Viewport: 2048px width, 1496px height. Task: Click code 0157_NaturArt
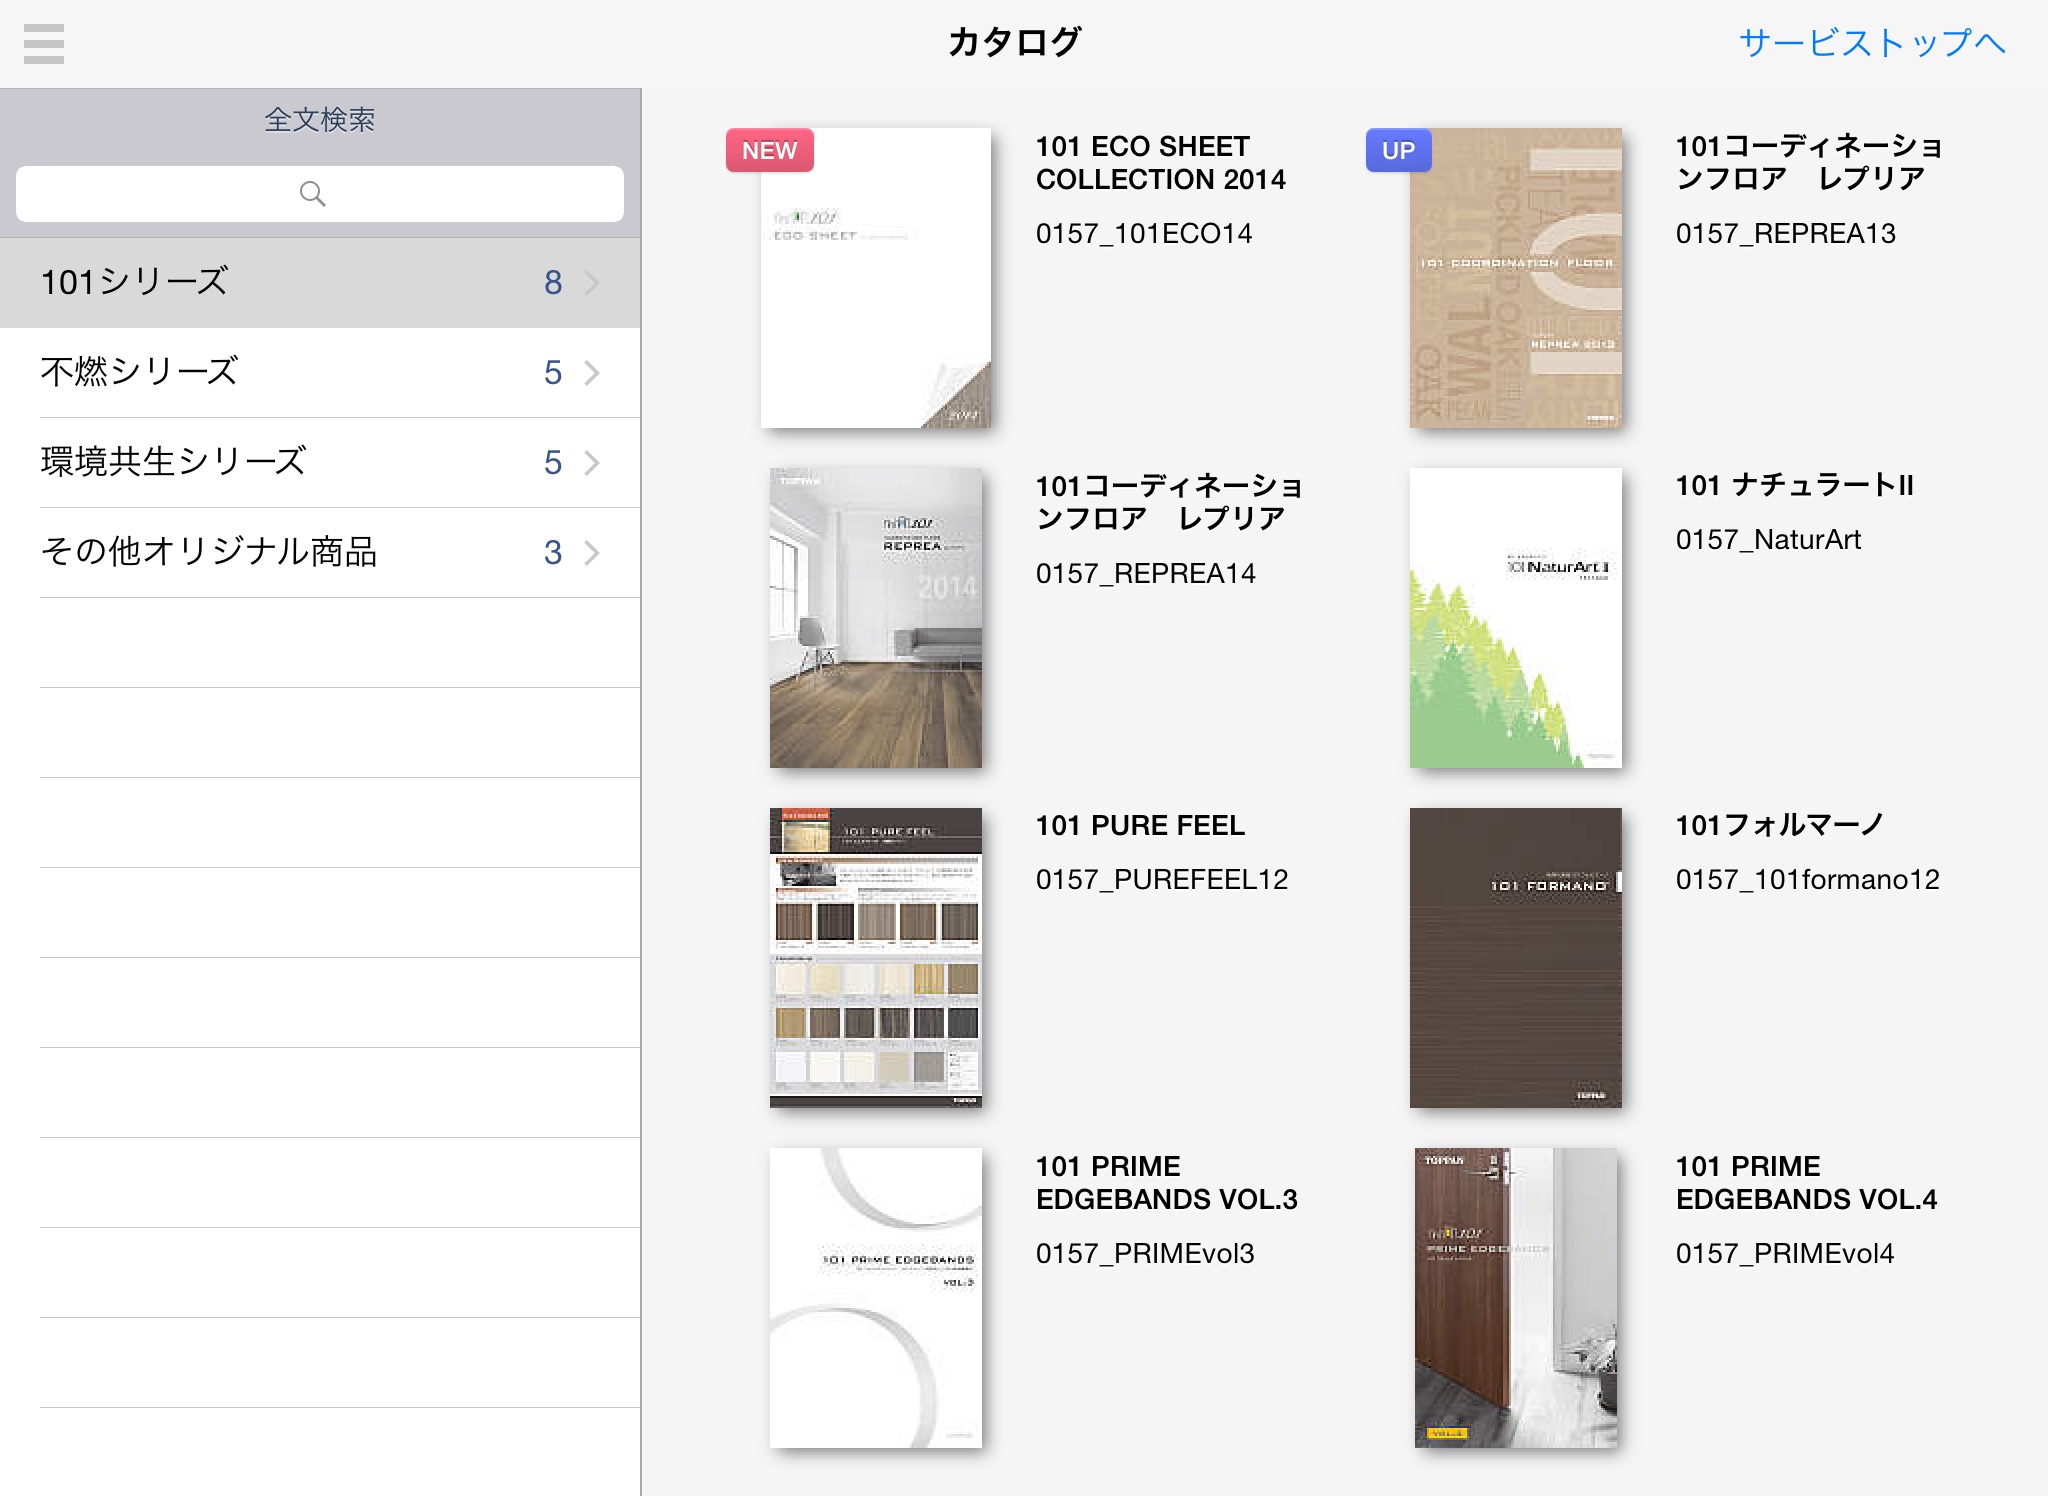[1768, 540]
